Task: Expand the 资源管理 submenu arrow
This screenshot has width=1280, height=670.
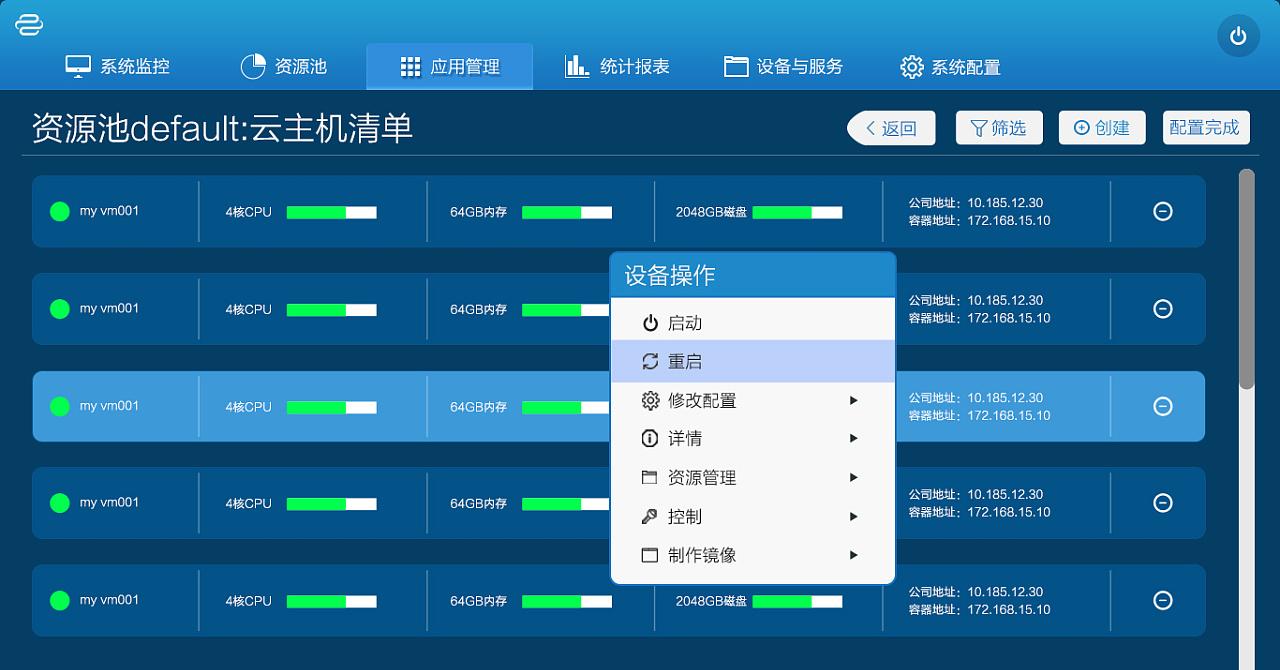Action: coord(854,478)
